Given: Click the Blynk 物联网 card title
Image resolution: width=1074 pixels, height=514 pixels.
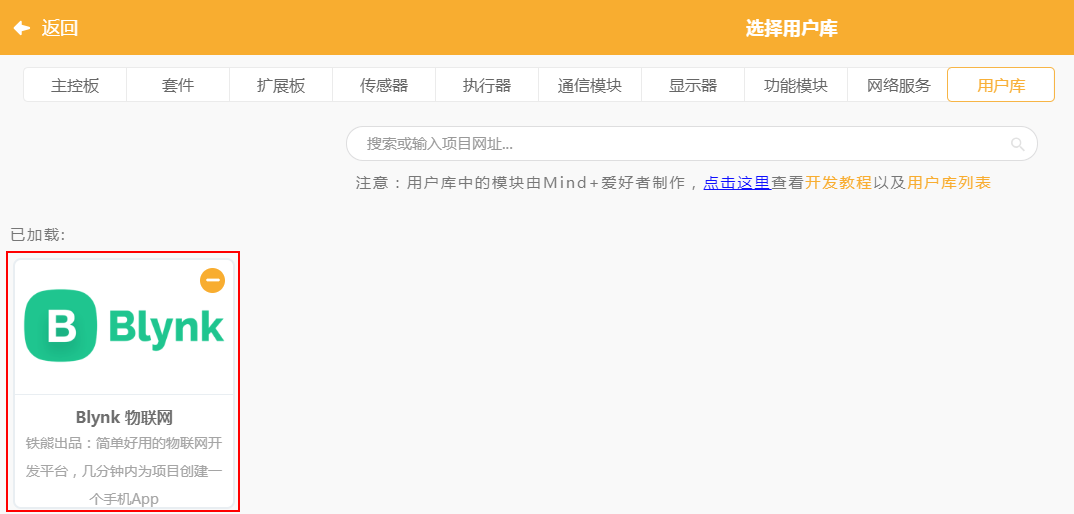Looking at the screenshot, I should pyautogui.click(x=124, y=417).
